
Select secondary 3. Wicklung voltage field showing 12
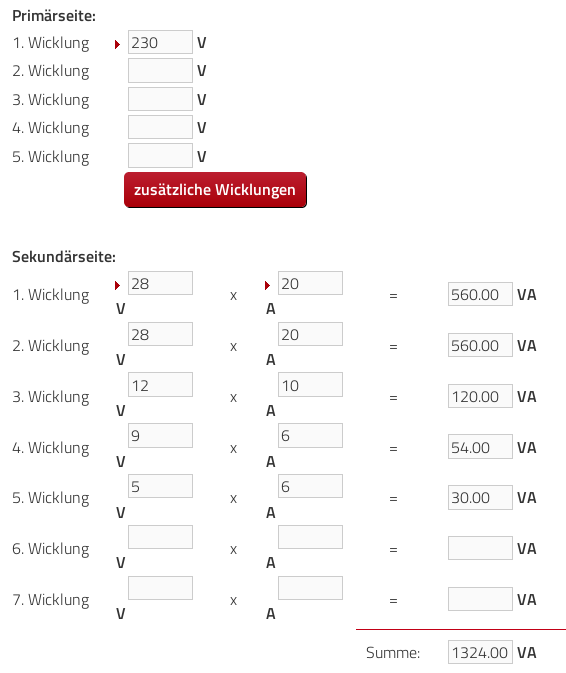pos(160,385)
